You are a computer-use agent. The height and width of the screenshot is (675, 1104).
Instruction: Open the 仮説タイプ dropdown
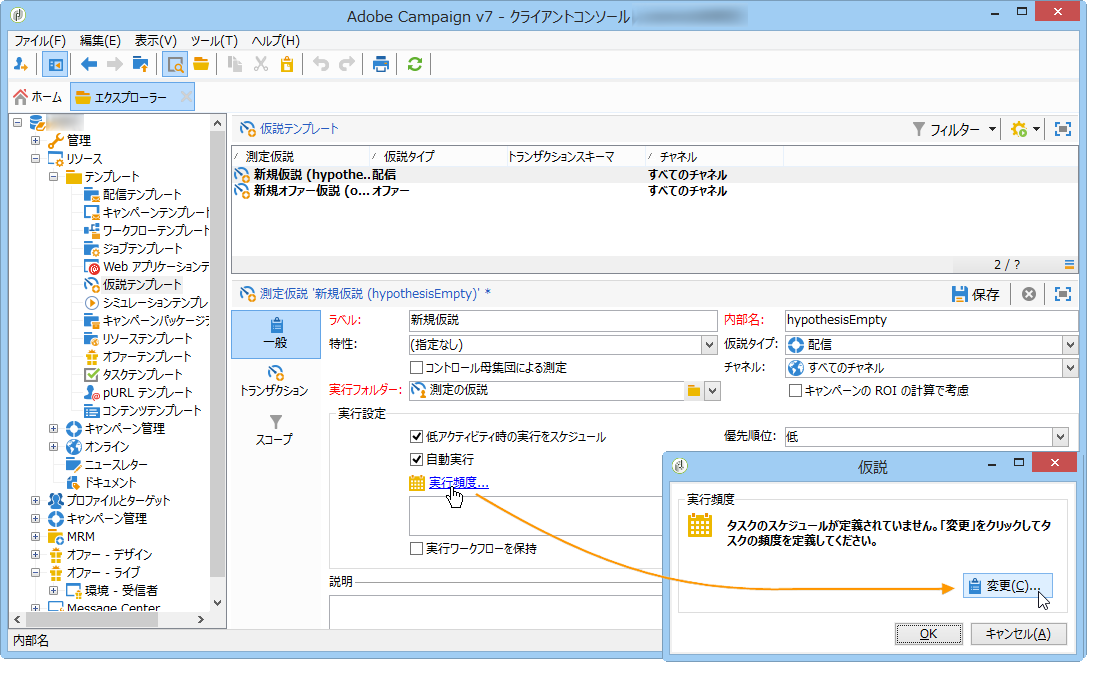pos(1070,345)
